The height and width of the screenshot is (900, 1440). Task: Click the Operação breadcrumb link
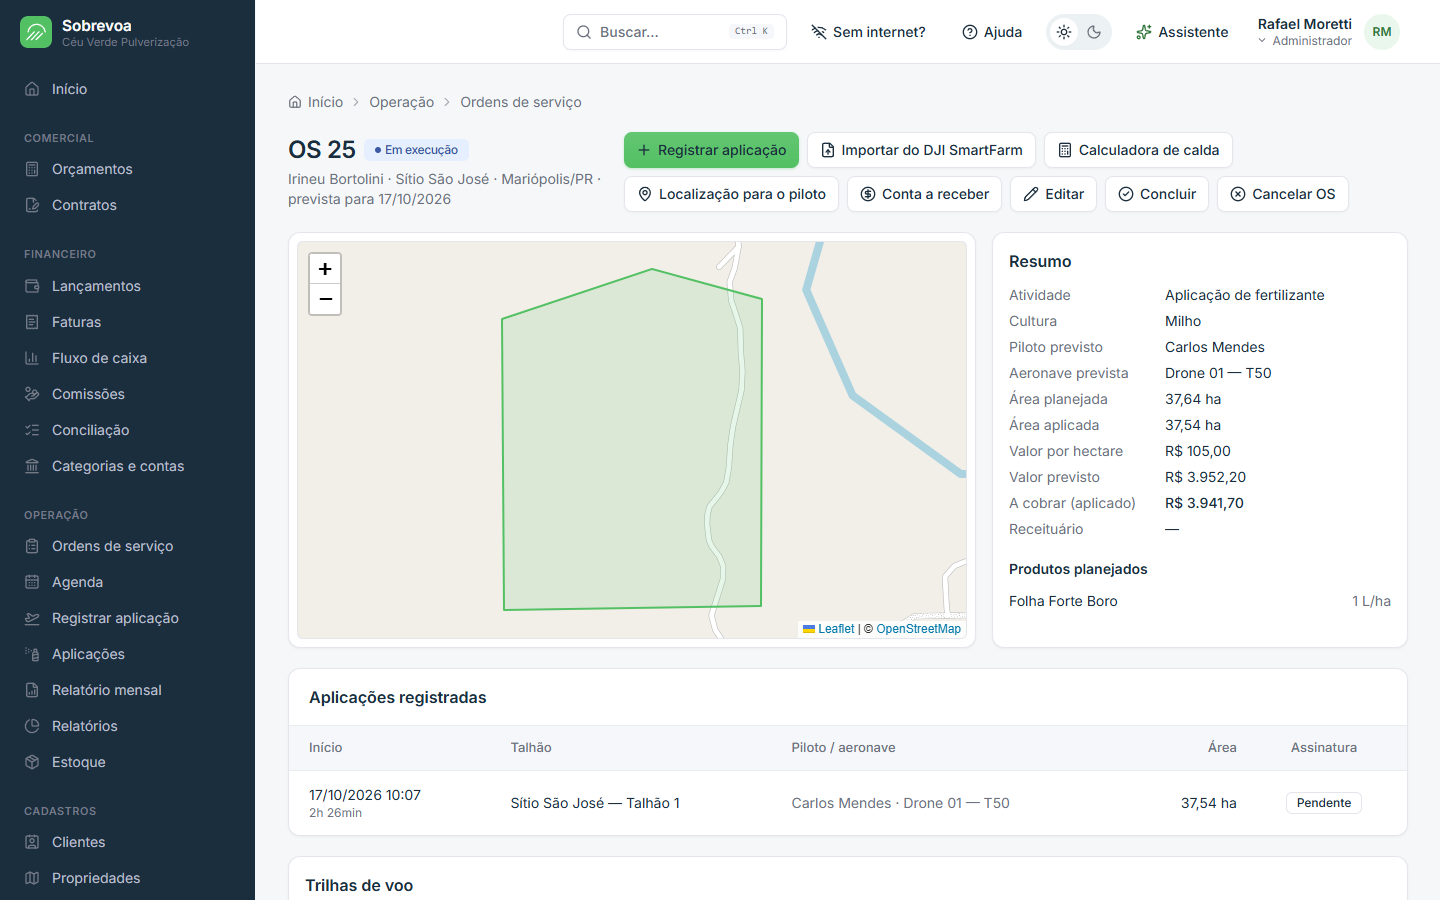pyautogui.click(x=401, y=102)
